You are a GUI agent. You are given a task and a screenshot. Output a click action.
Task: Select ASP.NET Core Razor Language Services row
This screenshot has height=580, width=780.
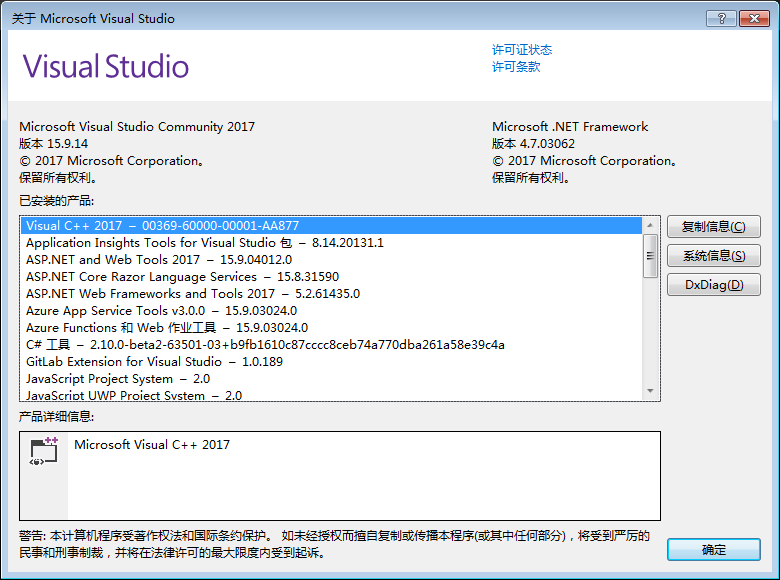pyautogui.click(x=331, y=277)
